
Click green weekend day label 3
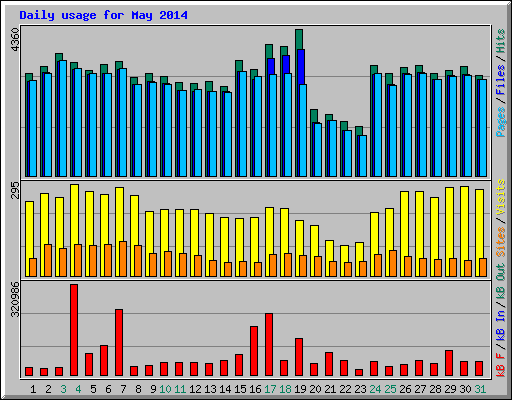click(63, 389)
